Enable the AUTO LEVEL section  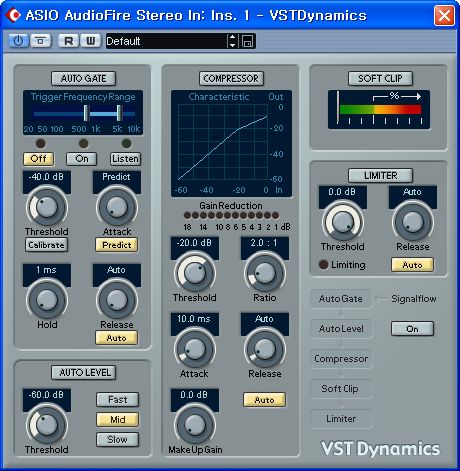[83, 373]
